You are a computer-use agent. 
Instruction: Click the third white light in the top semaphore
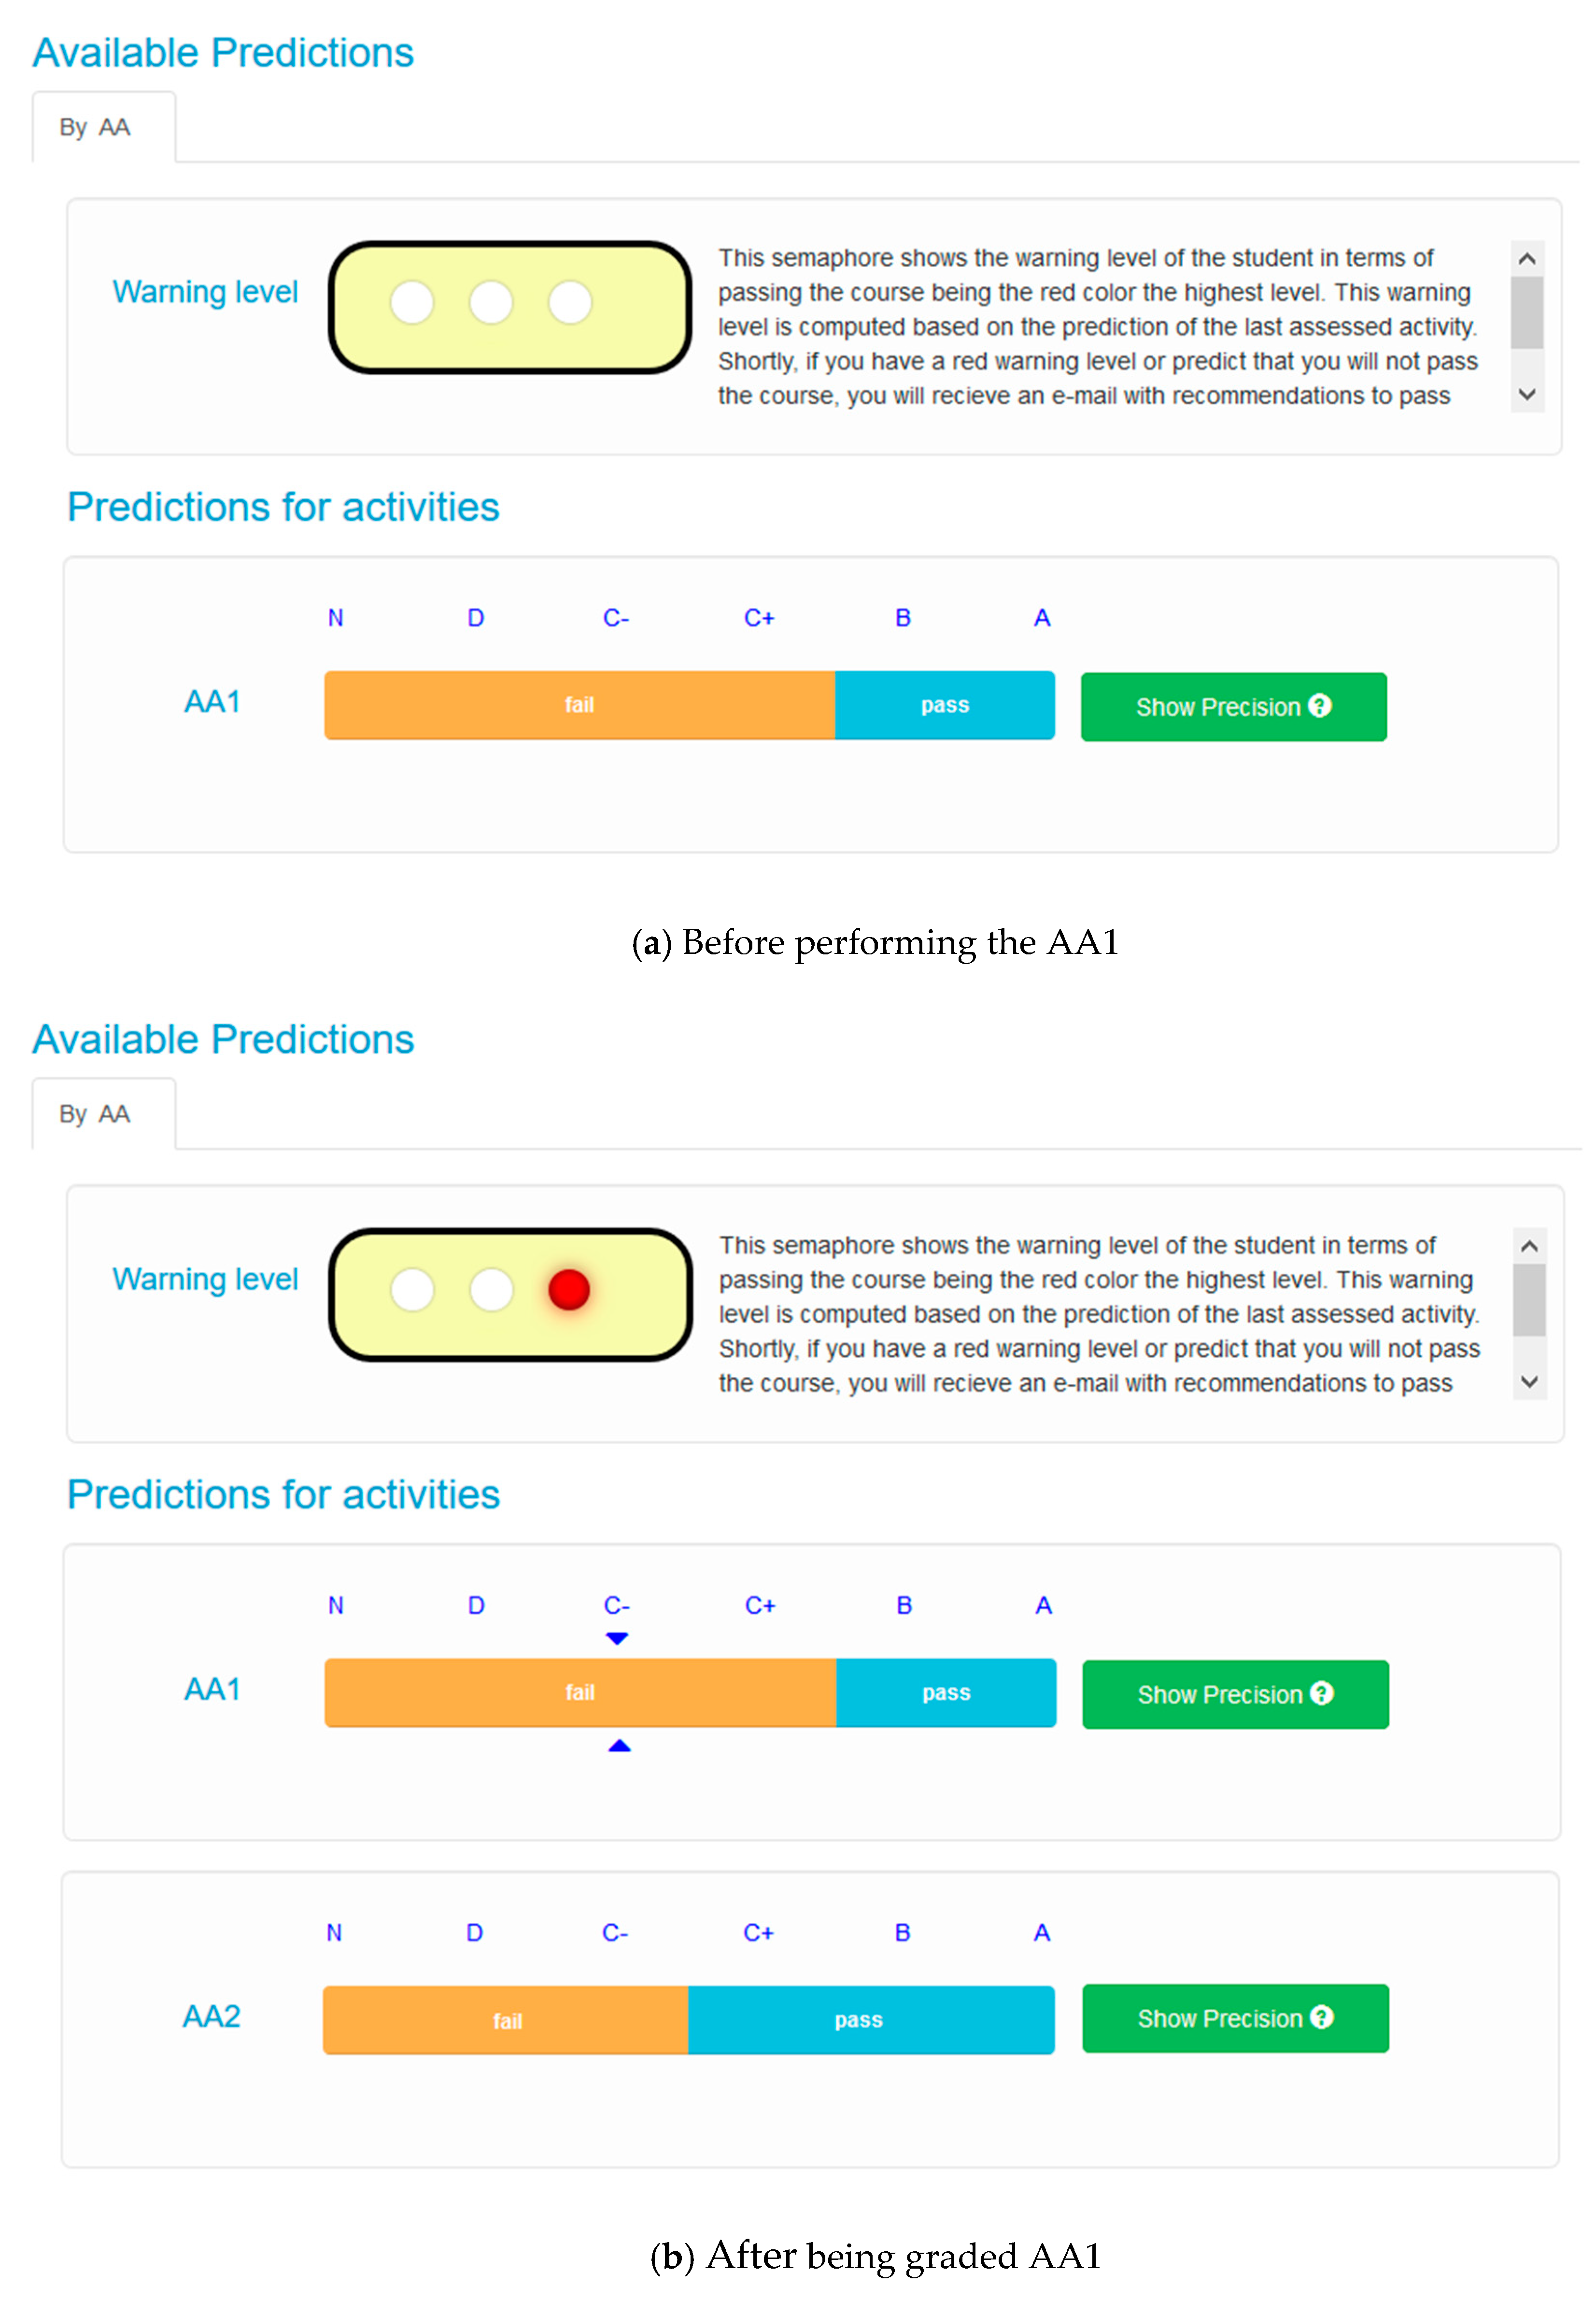(x=570, y=302)
